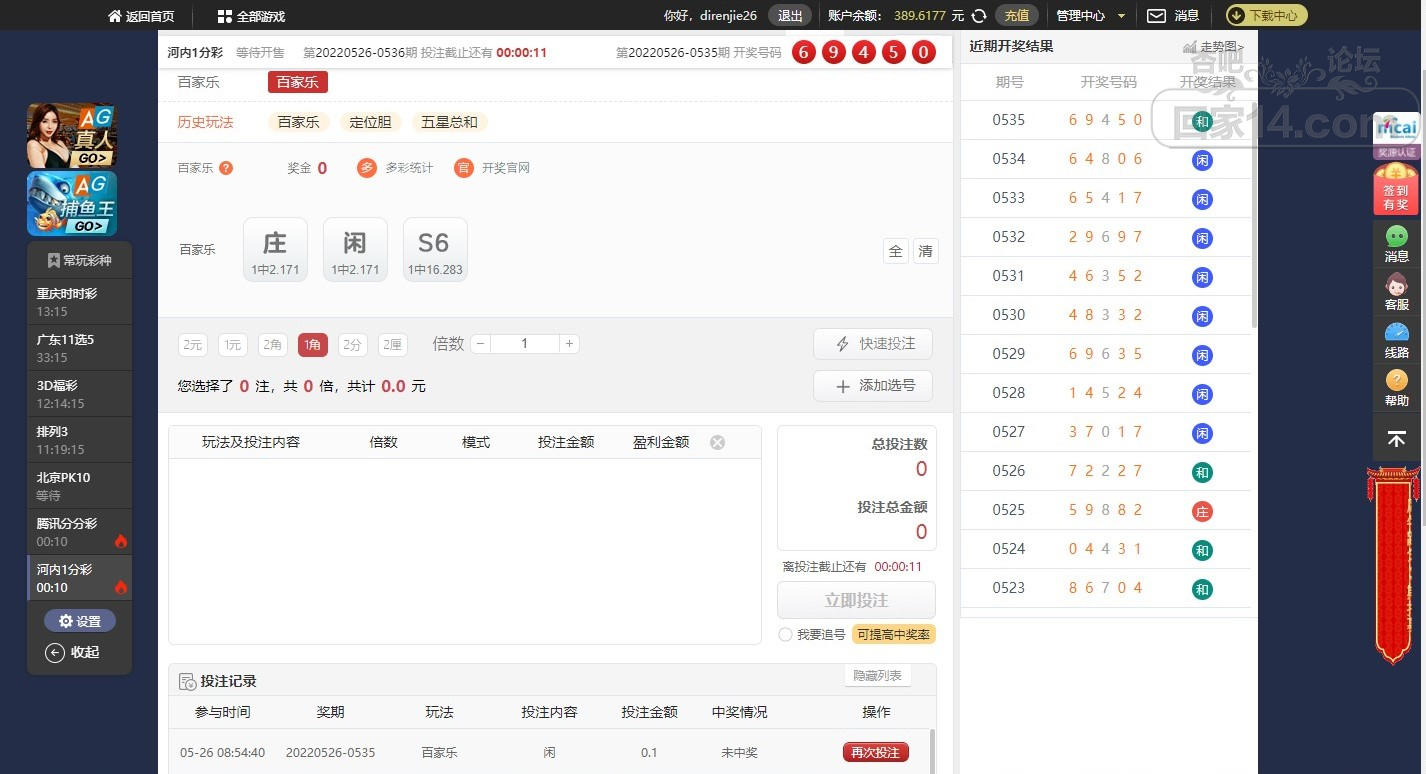Image resolution: width=1426 pixels, height=774 pixels.
Task: Enable the 我要追号 option
Action: tap(785, 635)
